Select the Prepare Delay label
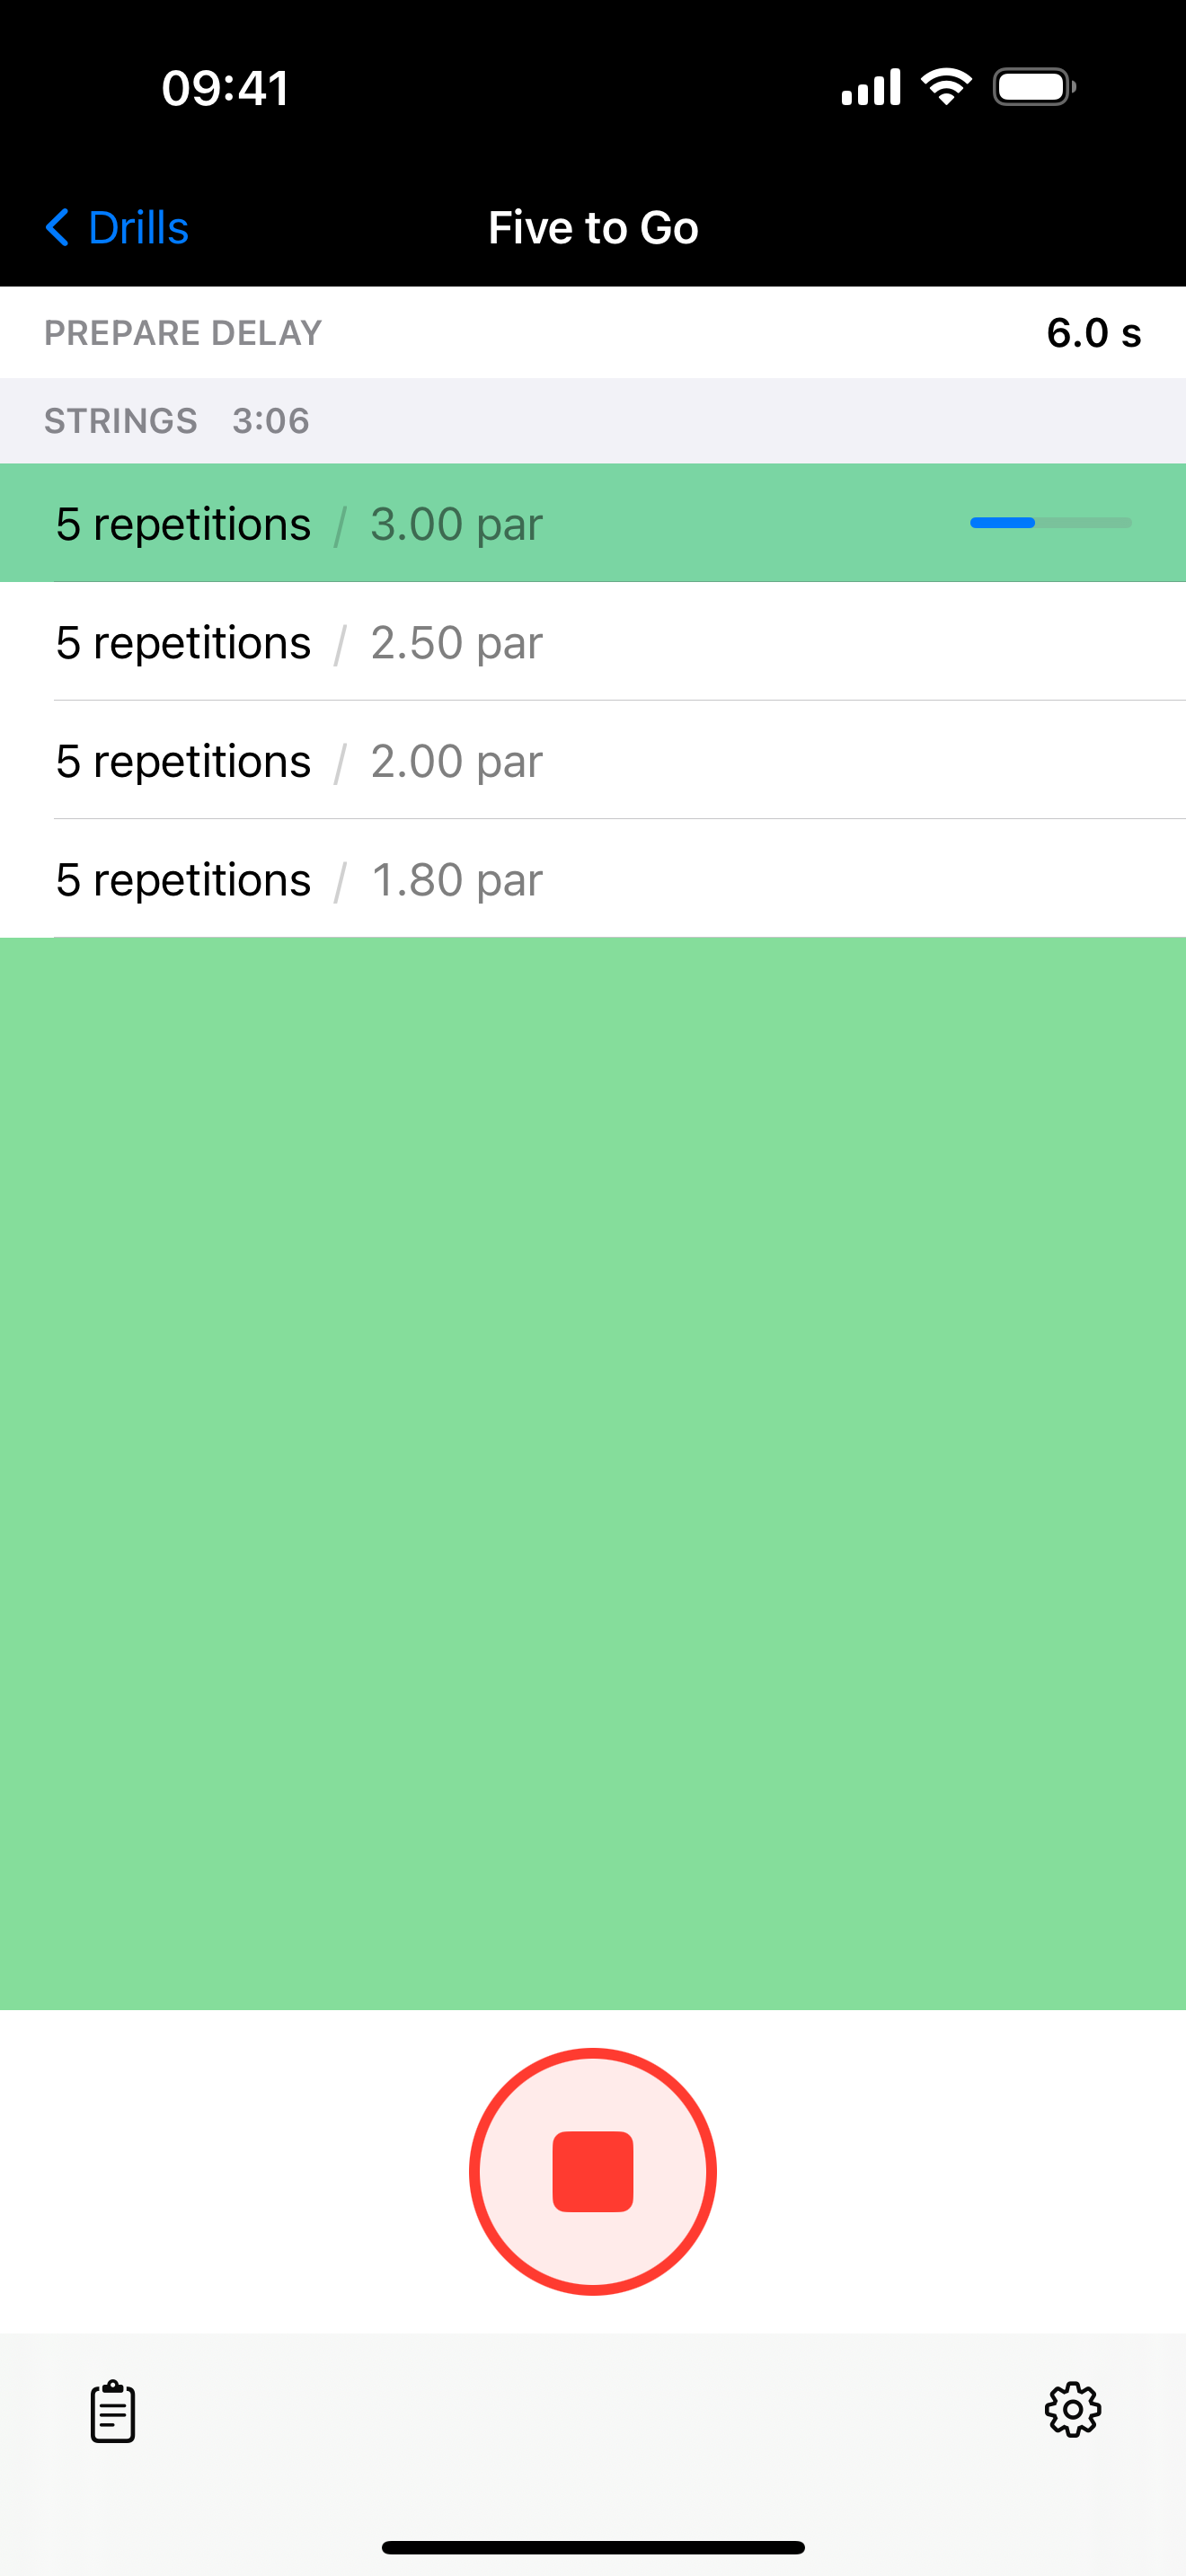The height and width of the screenshot is (2576, 1186). pyautogui.click(x=183, y=333)
